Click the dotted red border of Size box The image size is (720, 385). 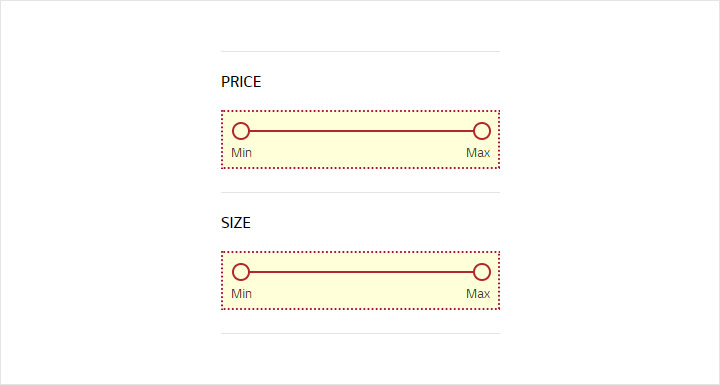pyautogui.click(x=360, y=252)
